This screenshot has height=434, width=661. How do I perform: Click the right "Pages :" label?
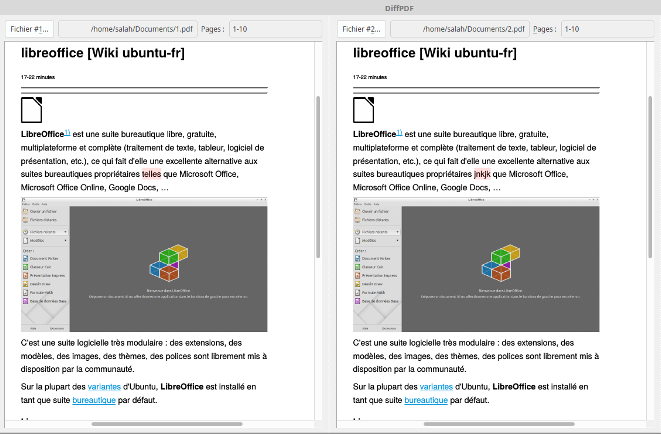[545, 29]
